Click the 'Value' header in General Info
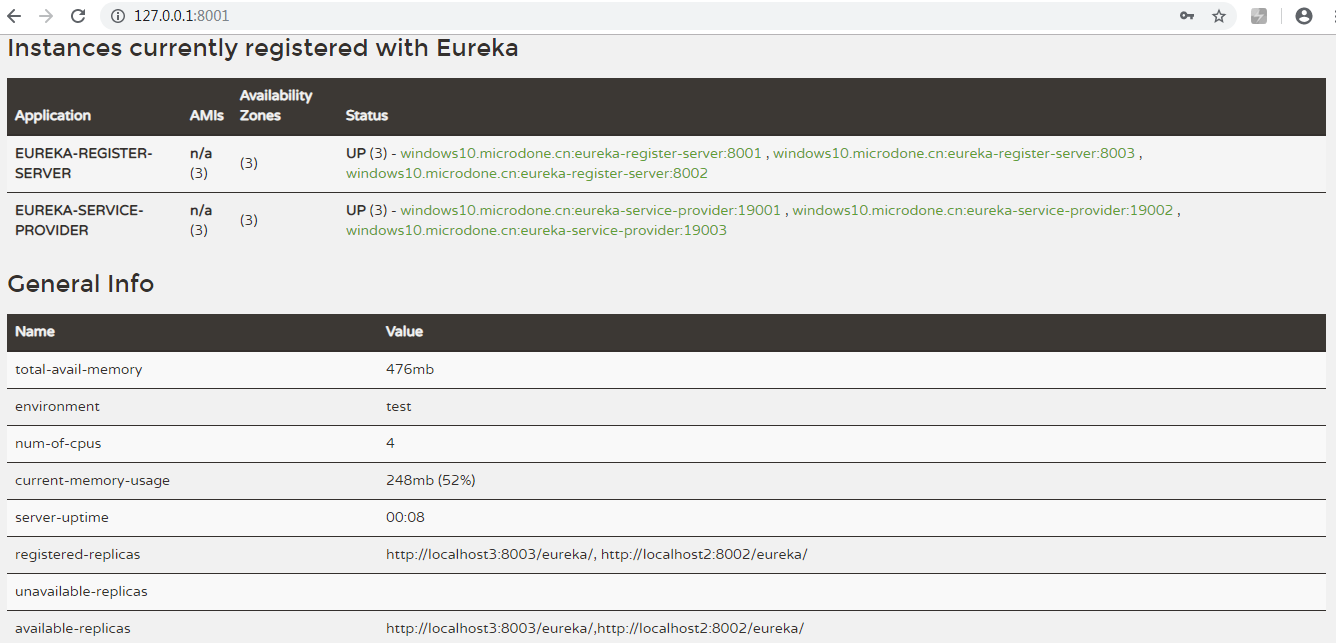Image resolution: width=1336 pixels, height=643 pixels. [405, 331]
